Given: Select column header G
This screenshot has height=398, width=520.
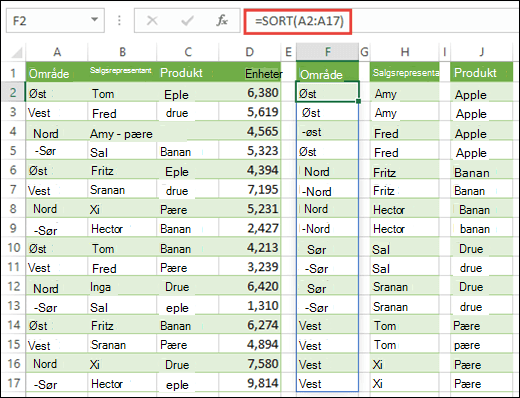Looking at the screenshot, I should 364,52.
